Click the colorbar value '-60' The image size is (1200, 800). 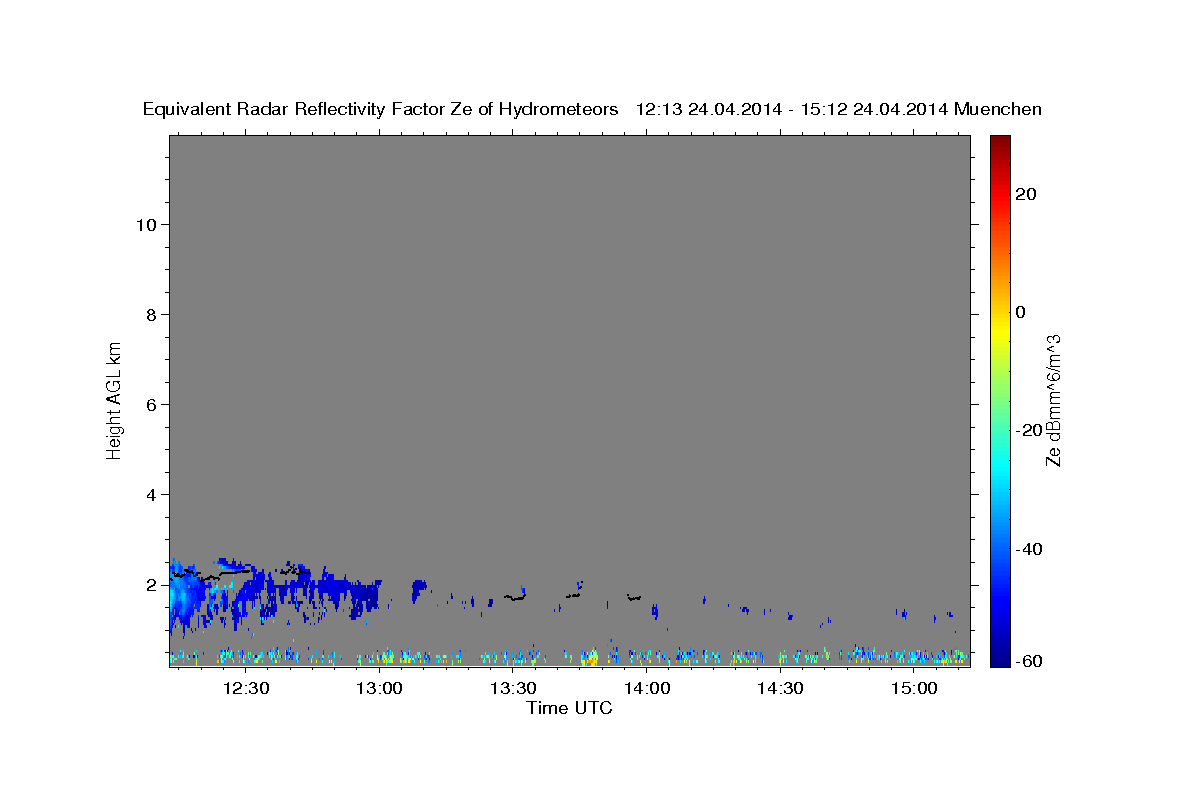tap(1029, 660)
